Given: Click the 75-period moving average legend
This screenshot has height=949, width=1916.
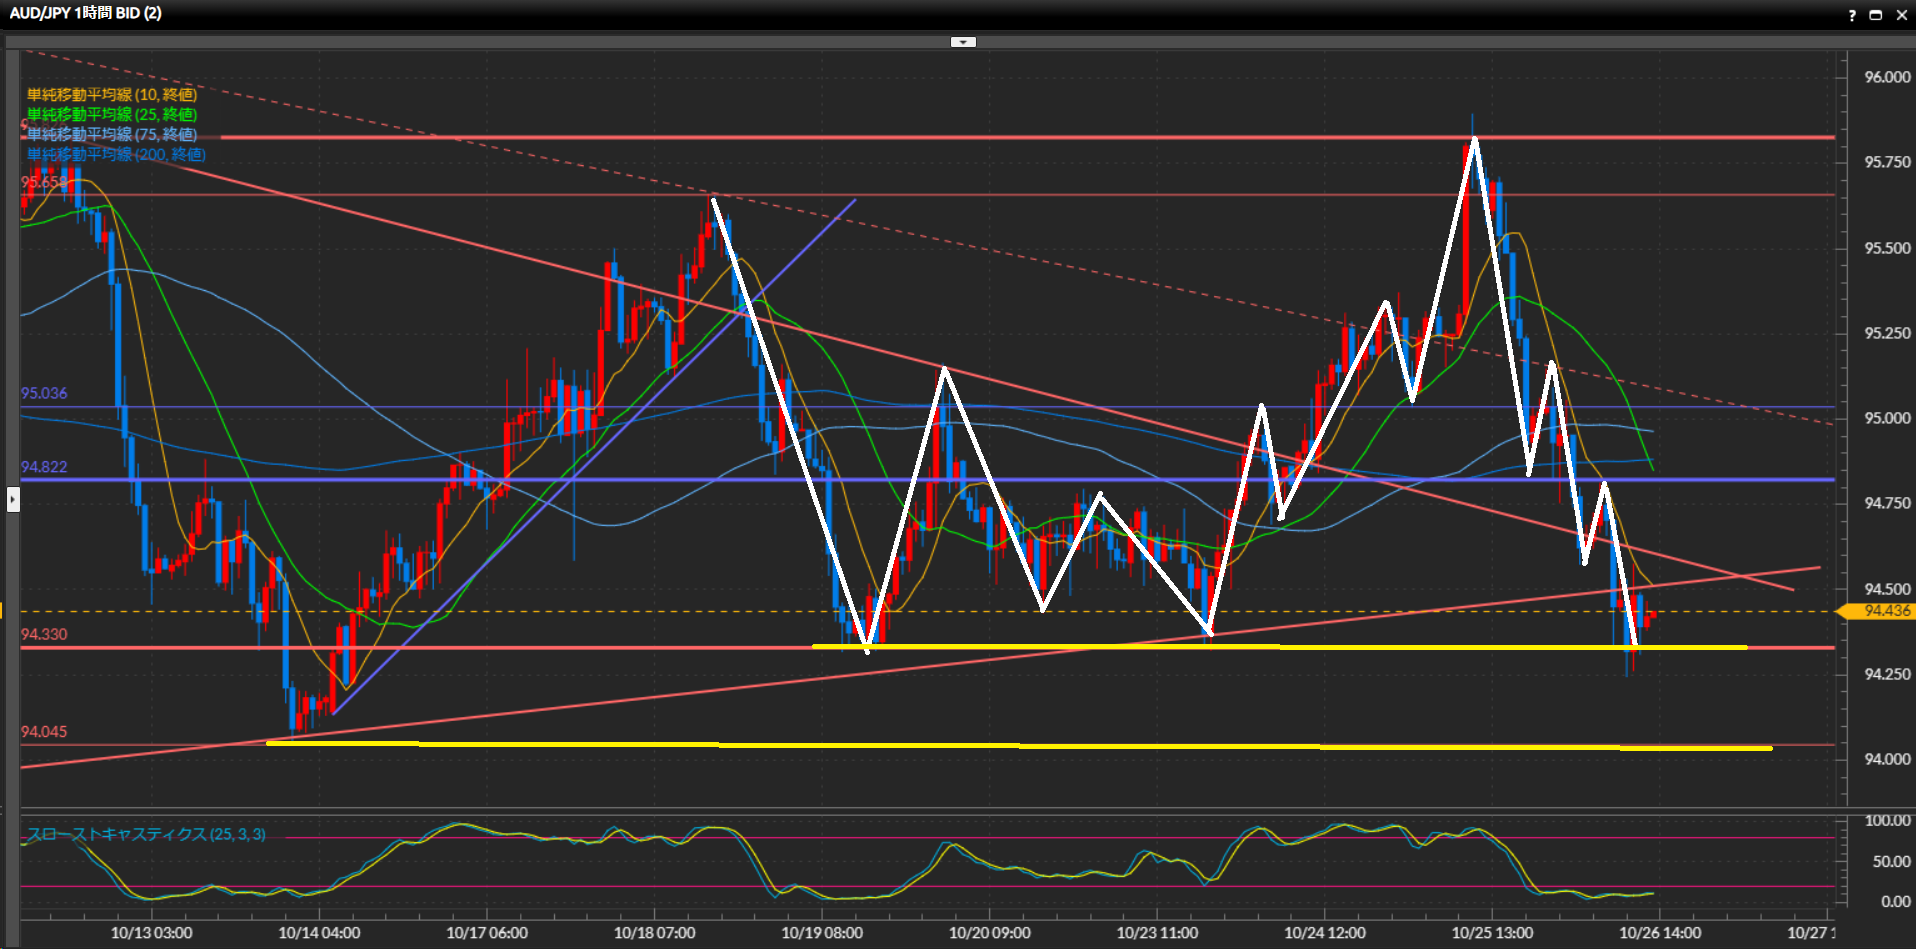Looking at the screenshot, I should 111,134.
